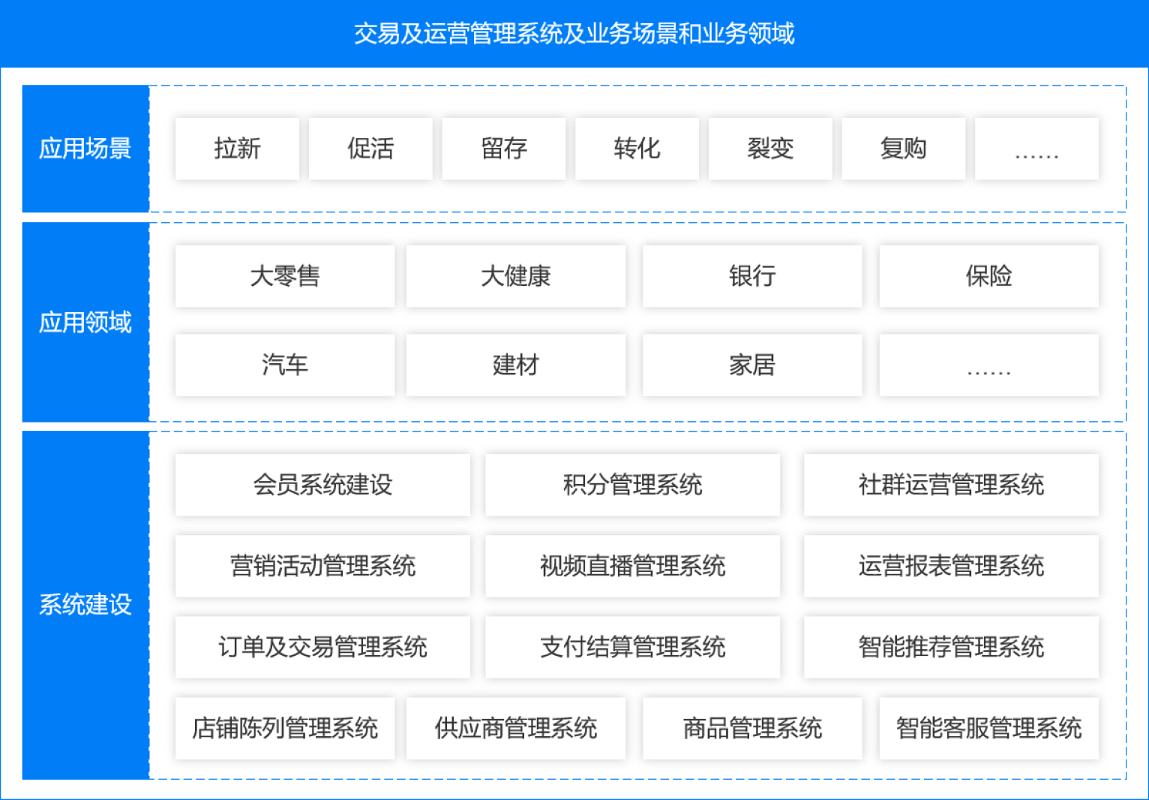Select 积分管理系统 box
The image size is (1149, 800).
[x=632, y=485]
